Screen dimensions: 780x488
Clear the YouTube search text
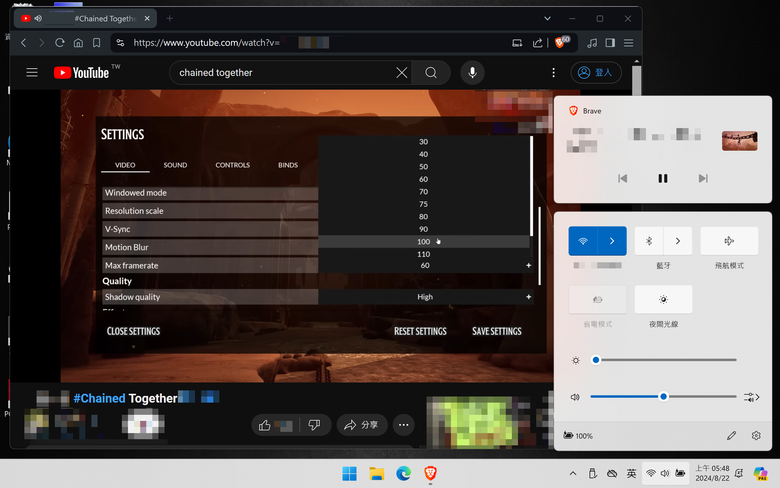coord(401,73)
